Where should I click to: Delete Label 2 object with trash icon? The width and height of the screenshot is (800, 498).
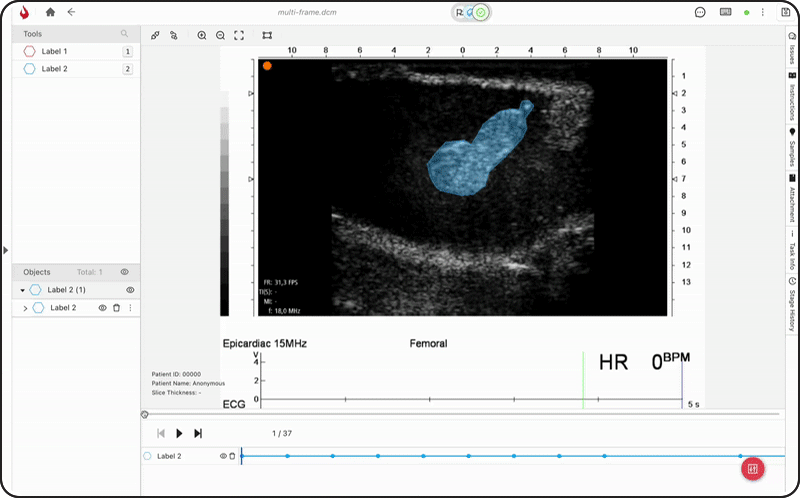pos(116,308)
